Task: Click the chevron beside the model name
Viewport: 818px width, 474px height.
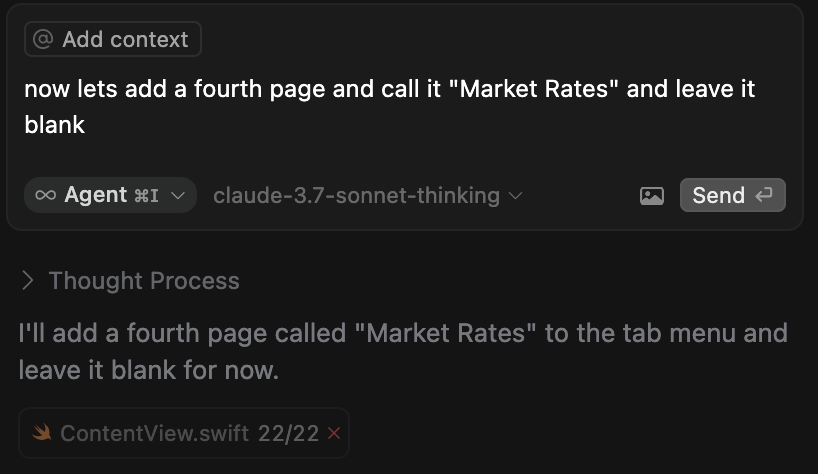Action: click(x=515, y=196)
